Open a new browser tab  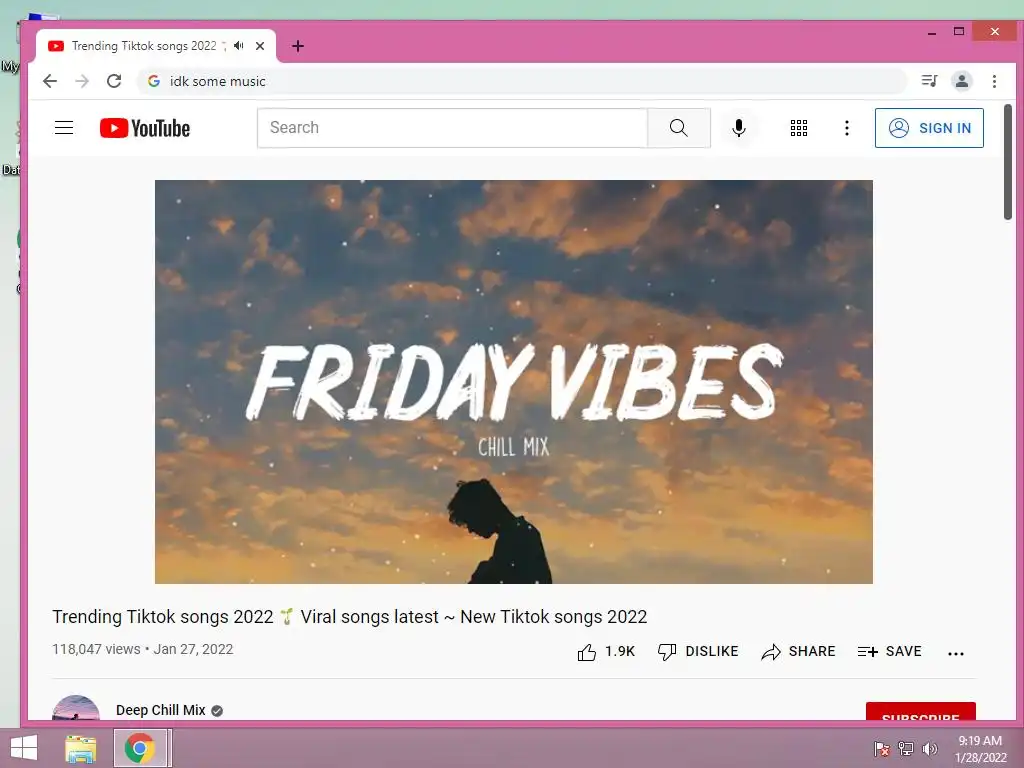coord(298,46)
